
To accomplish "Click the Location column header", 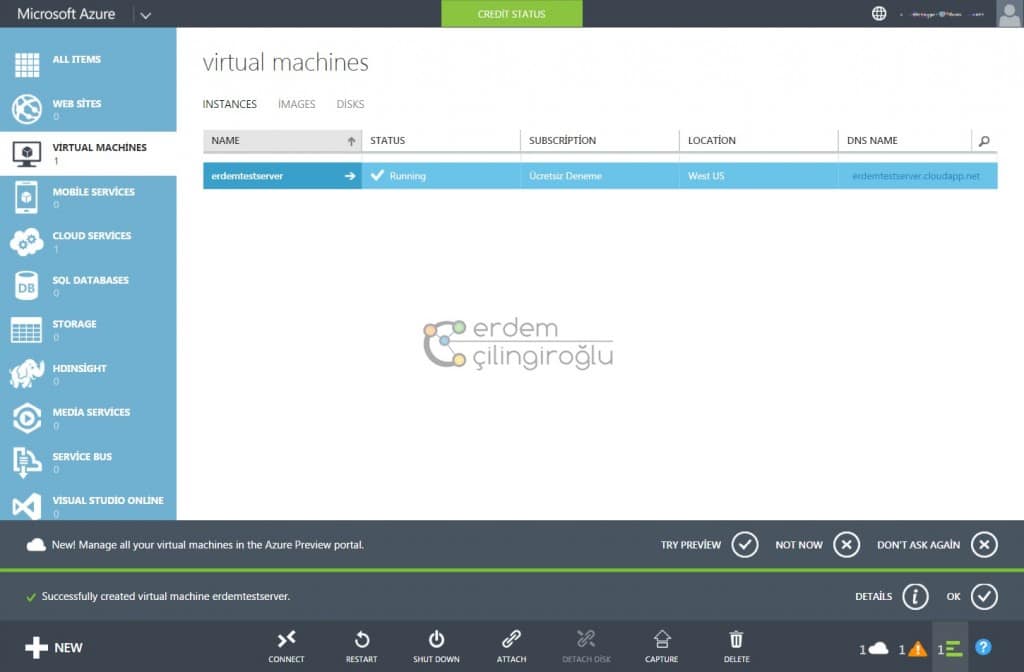I will coord(758,140).
